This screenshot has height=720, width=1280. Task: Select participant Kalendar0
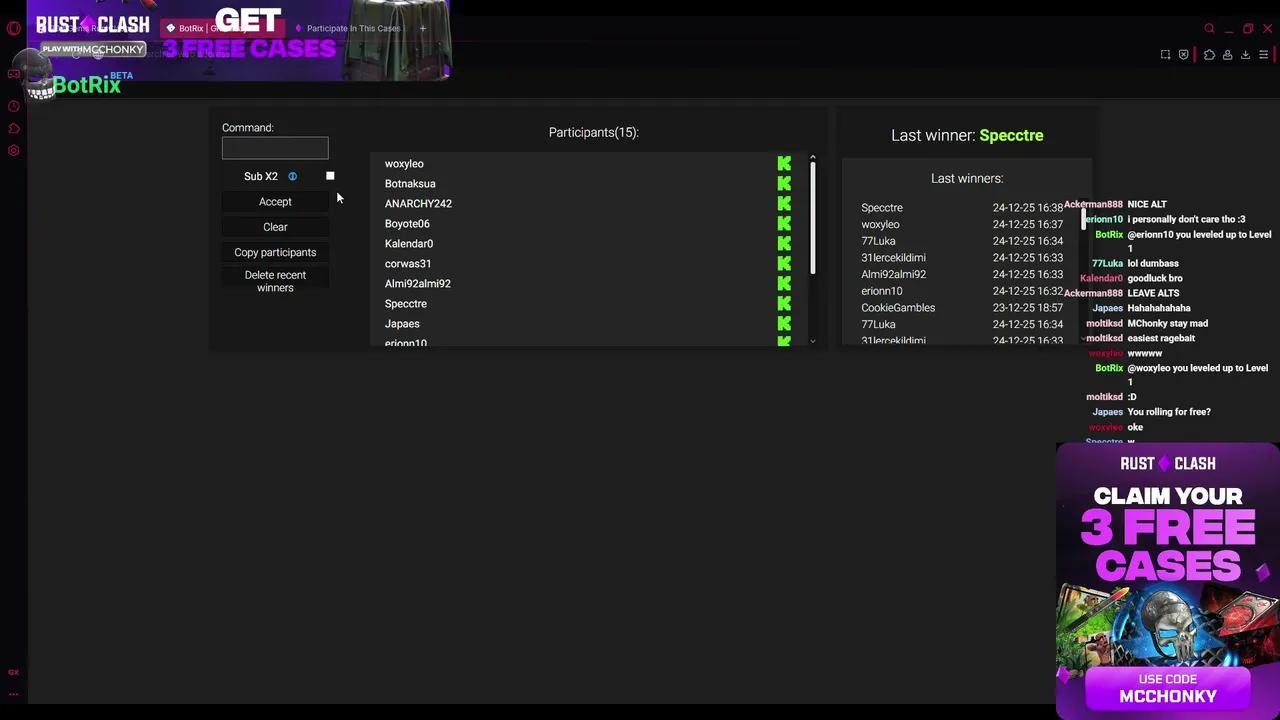(x=409, y=244)
